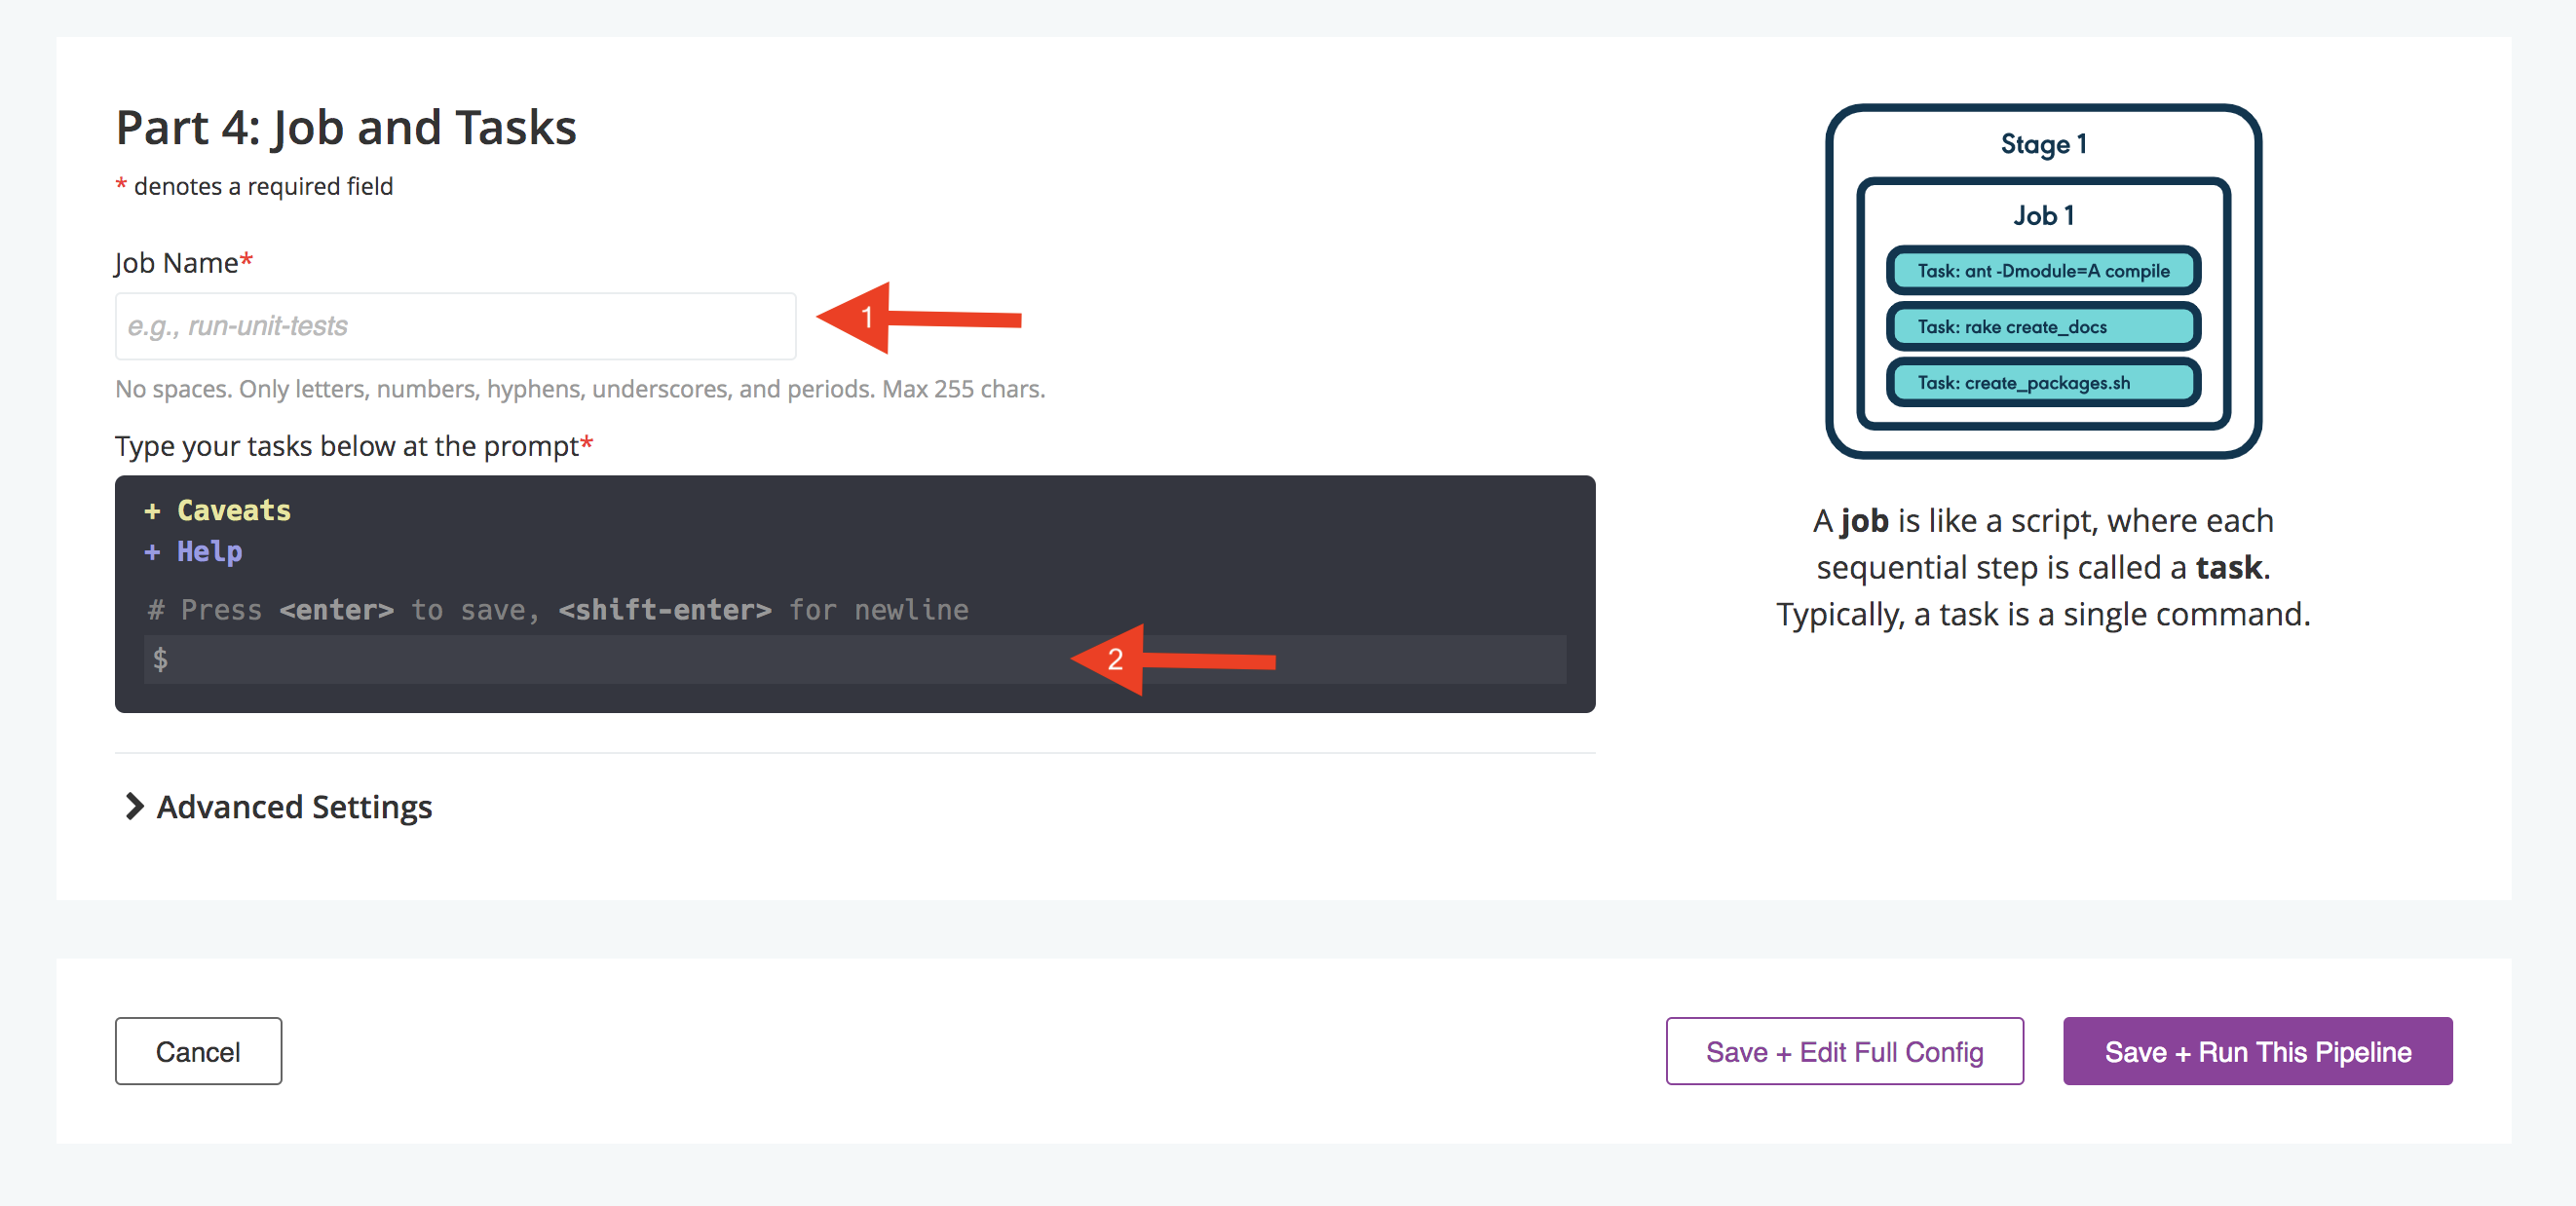The height and width of the screenshot is (1206, 2576).
Task: Click the Cancel button
Action: tap(198, 1051)
